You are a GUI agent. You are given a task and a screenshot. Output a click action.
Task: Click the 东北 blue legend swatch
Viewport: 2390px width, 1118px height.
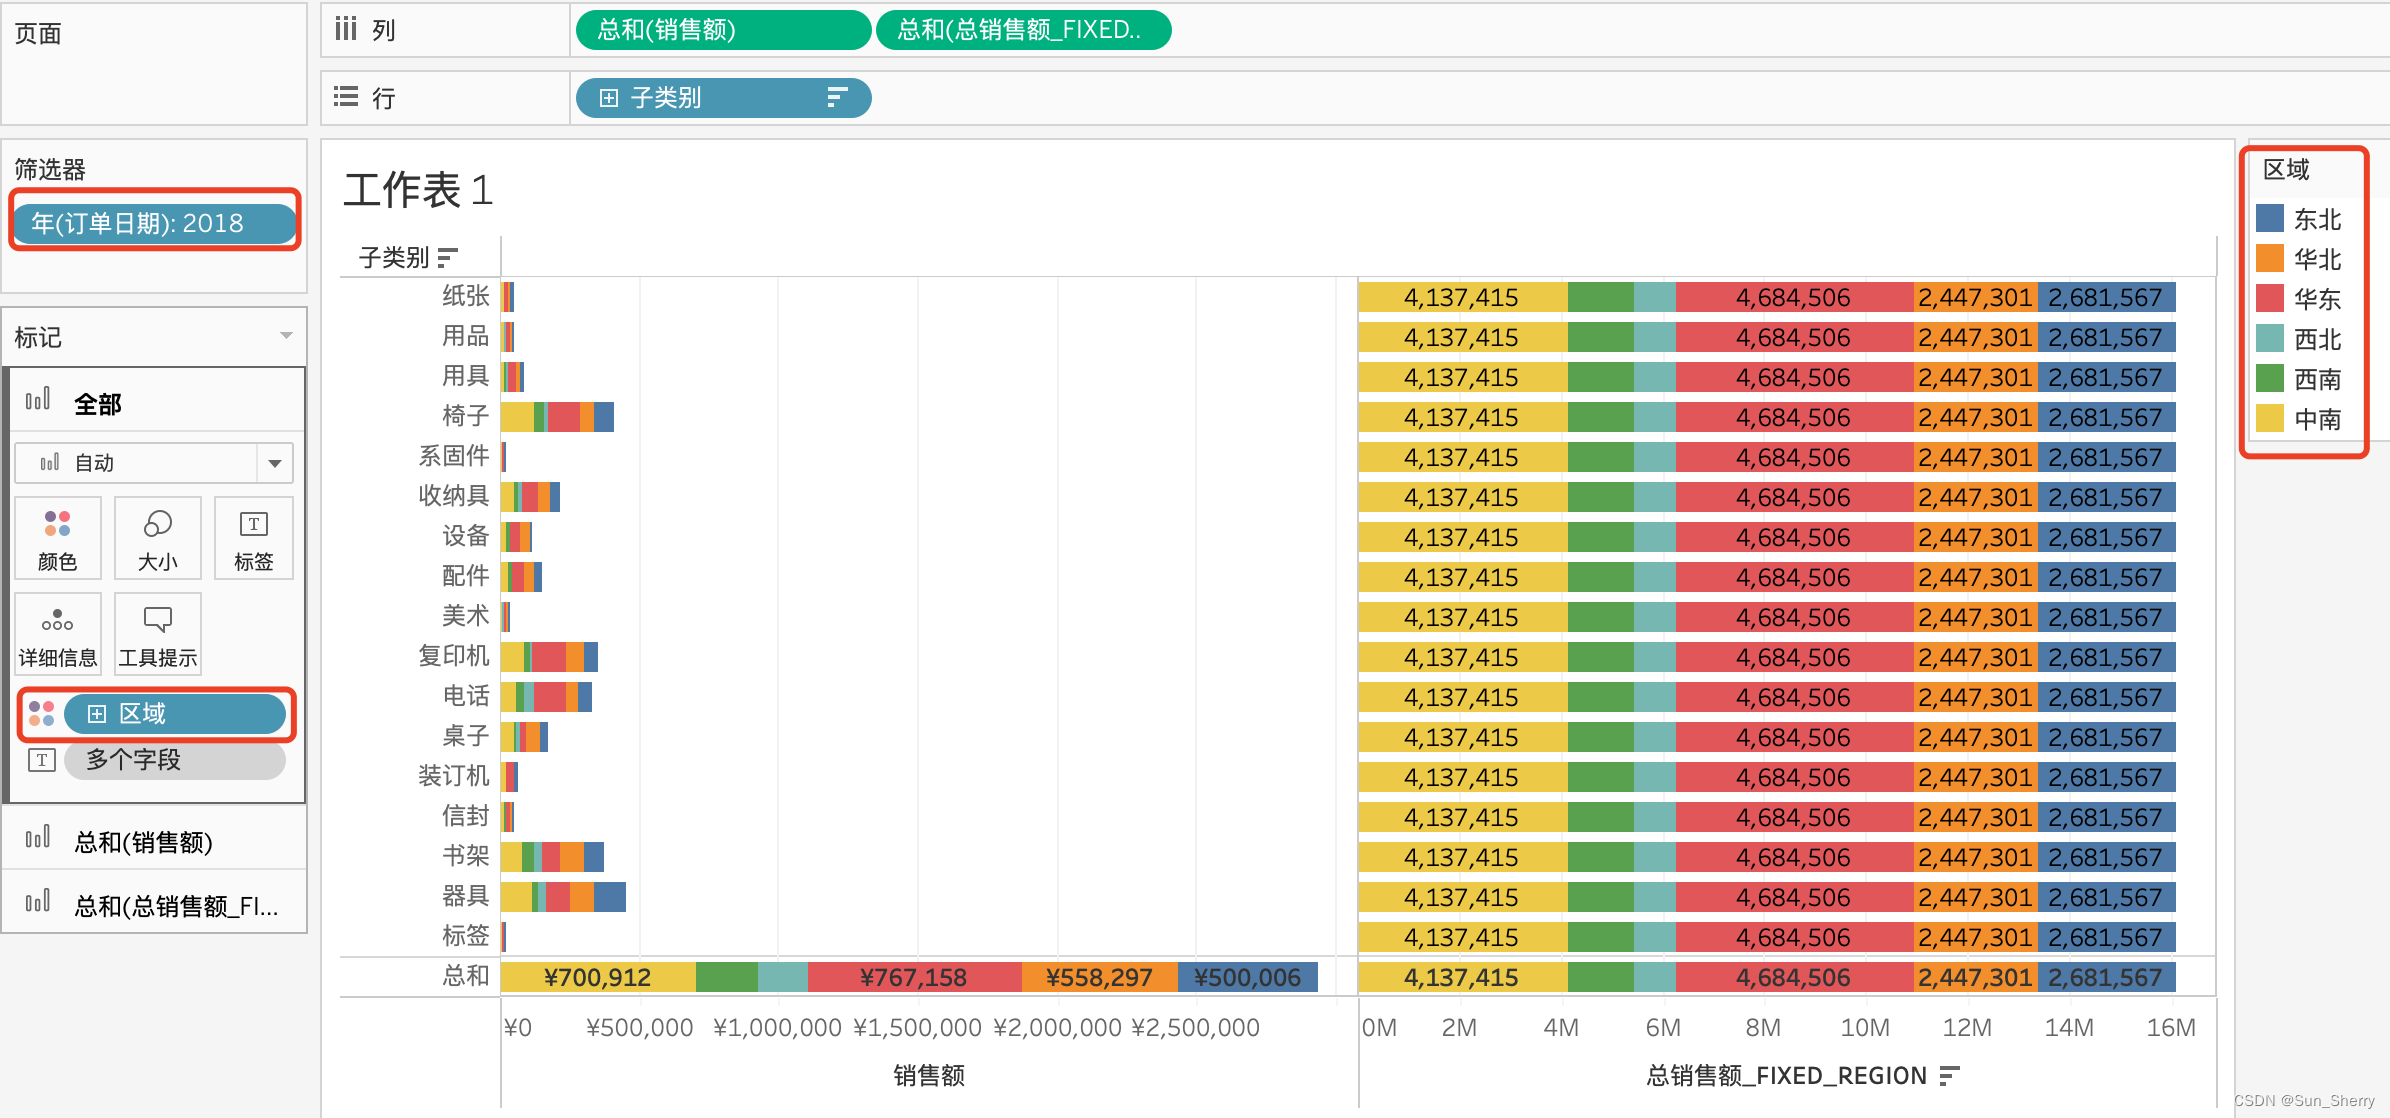(2270, 218)
